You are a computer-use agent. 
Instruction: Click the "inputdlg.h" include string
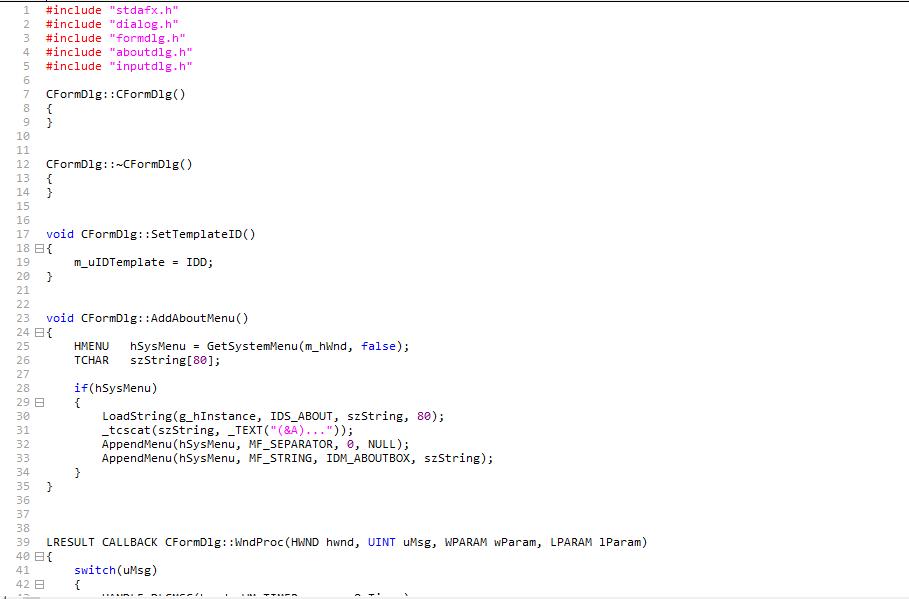tap(151, 66)
